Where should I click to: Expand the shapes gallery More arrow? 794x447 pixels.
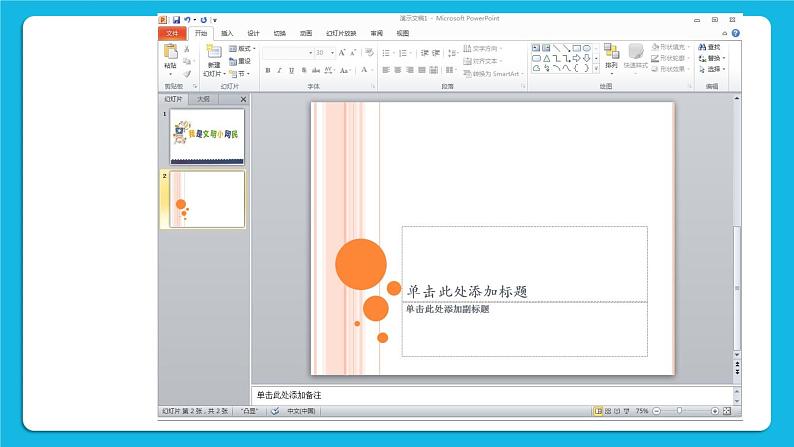coord(596,68)
